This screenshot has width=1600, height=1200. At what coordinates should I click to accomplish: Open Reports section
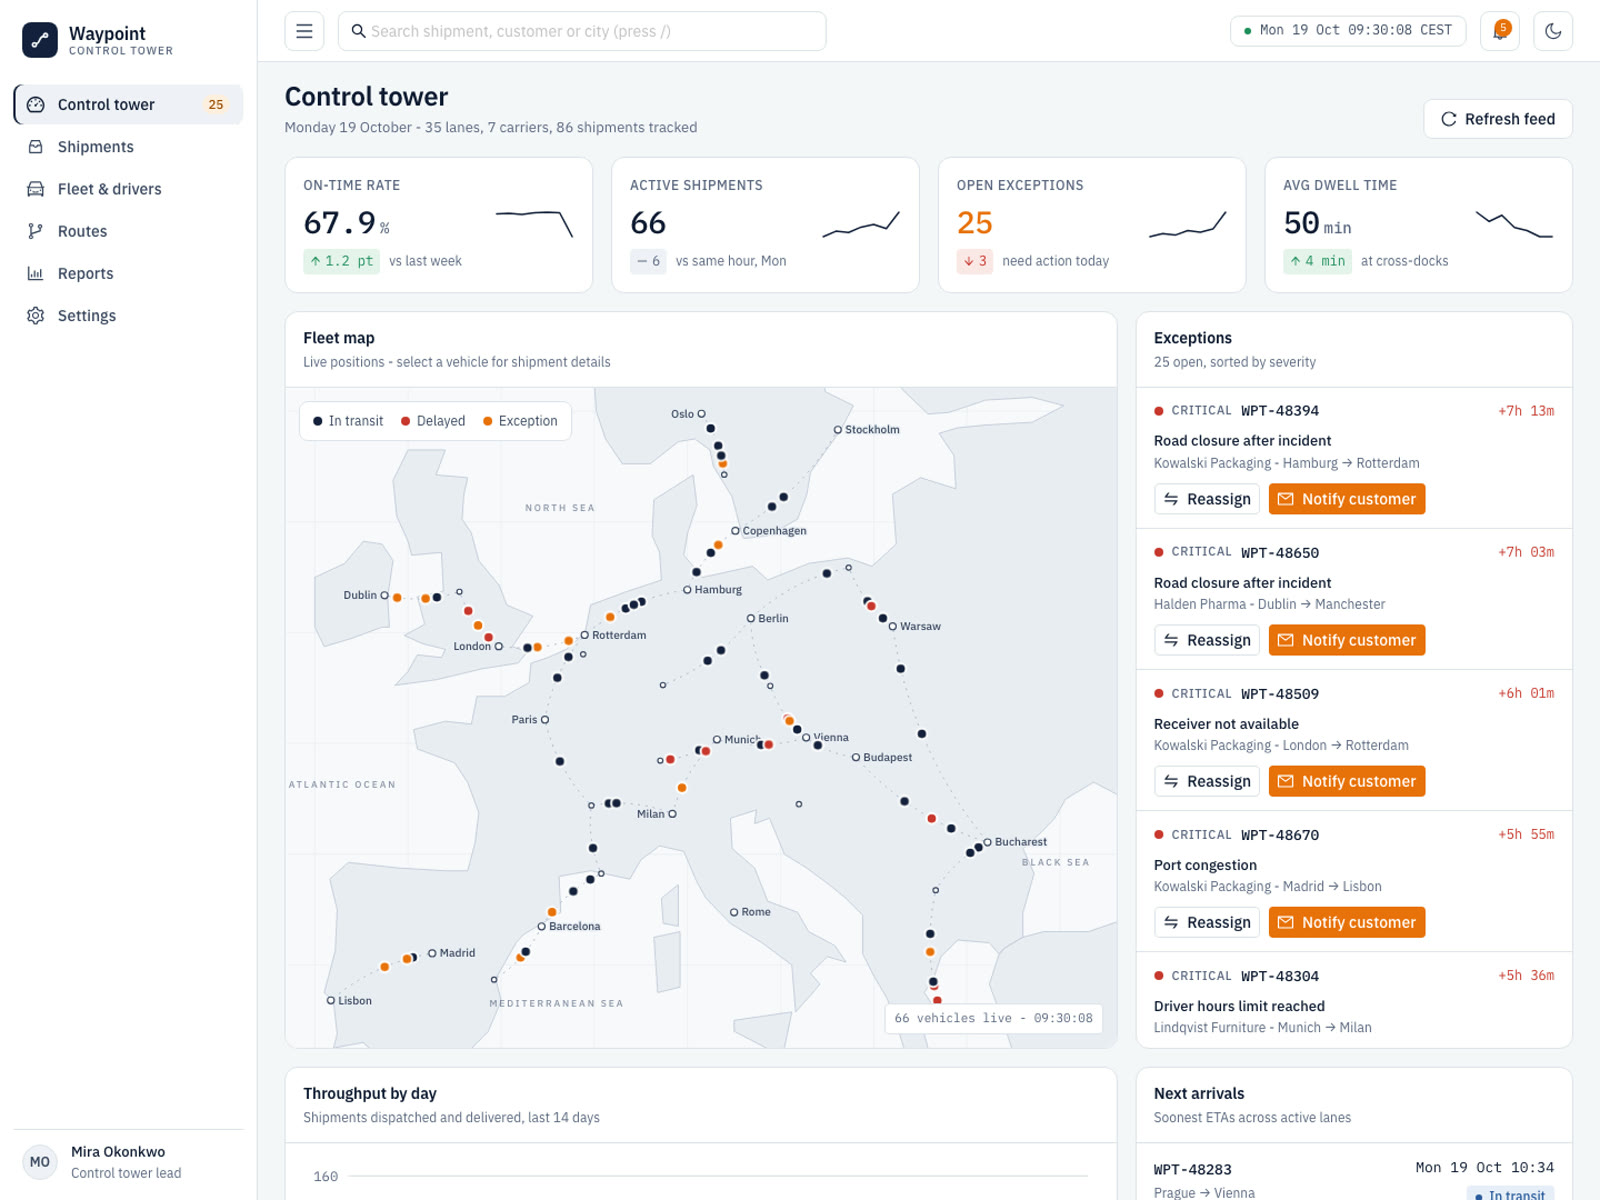click(x=128, y=273)
